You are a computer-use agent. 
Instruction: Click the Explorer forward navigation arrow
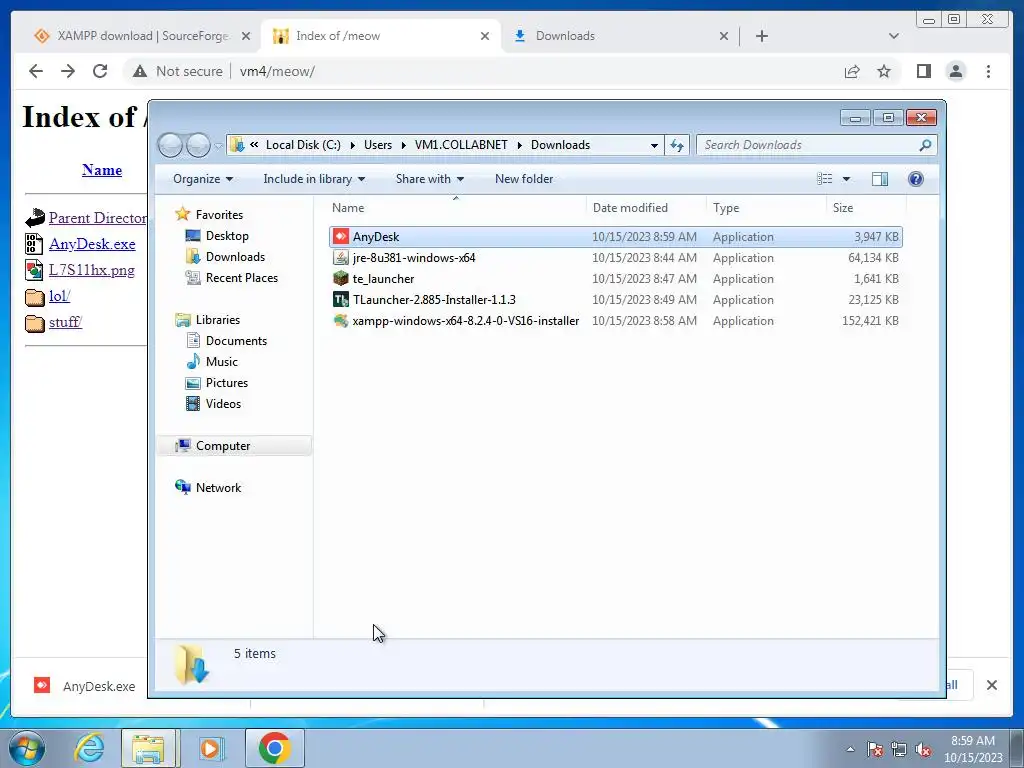[x=198, y=145]
